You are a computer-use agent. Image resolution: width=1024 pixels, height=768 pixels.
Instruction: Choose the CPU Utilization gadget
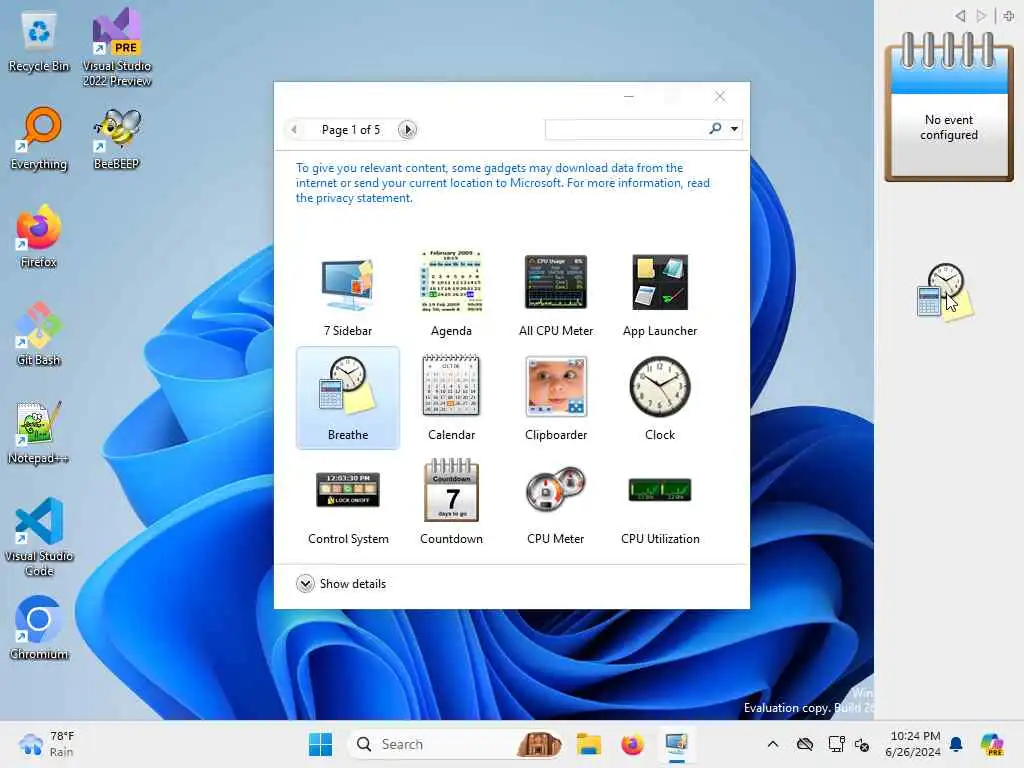660,490
